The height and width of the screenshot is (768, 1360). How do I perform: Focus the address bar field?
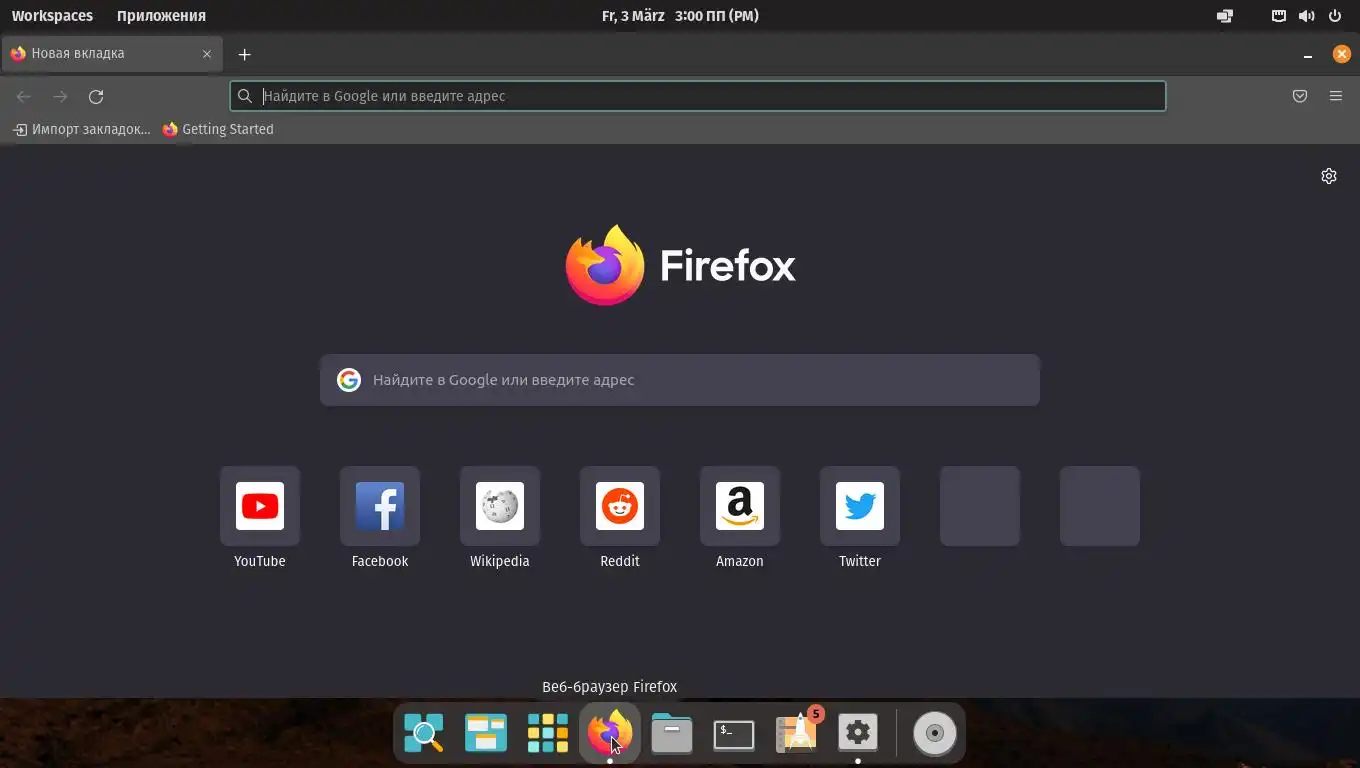(698, 96)
